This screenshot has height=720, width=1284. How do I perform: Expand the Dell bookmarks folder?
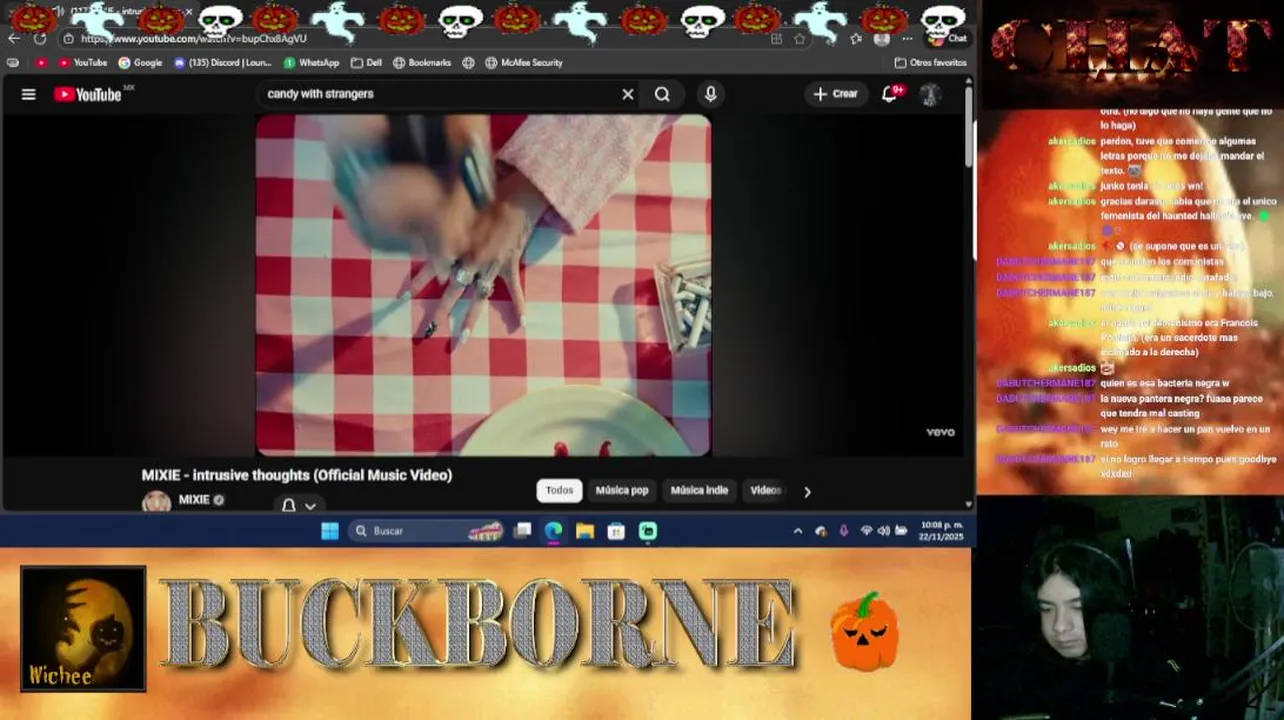(x=366, y=62)
